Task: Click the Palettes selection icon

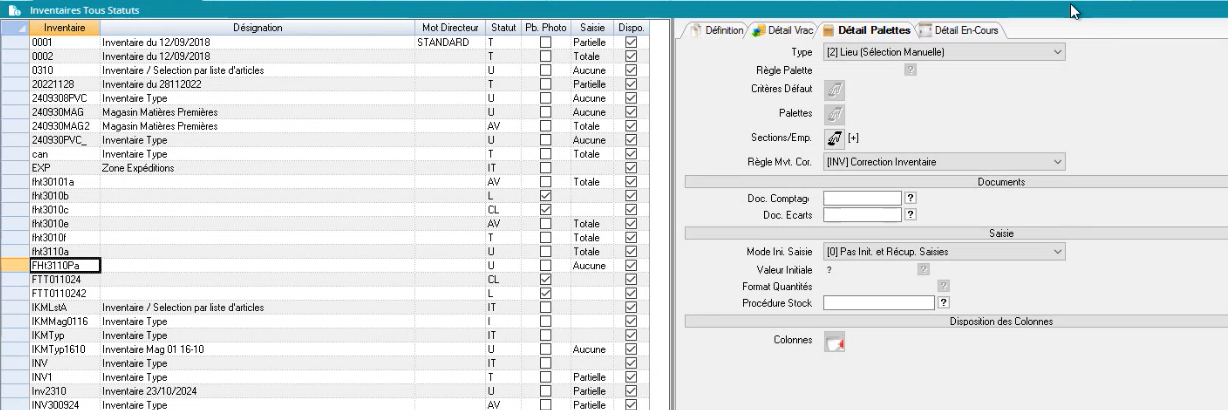Action: (834, 114)
